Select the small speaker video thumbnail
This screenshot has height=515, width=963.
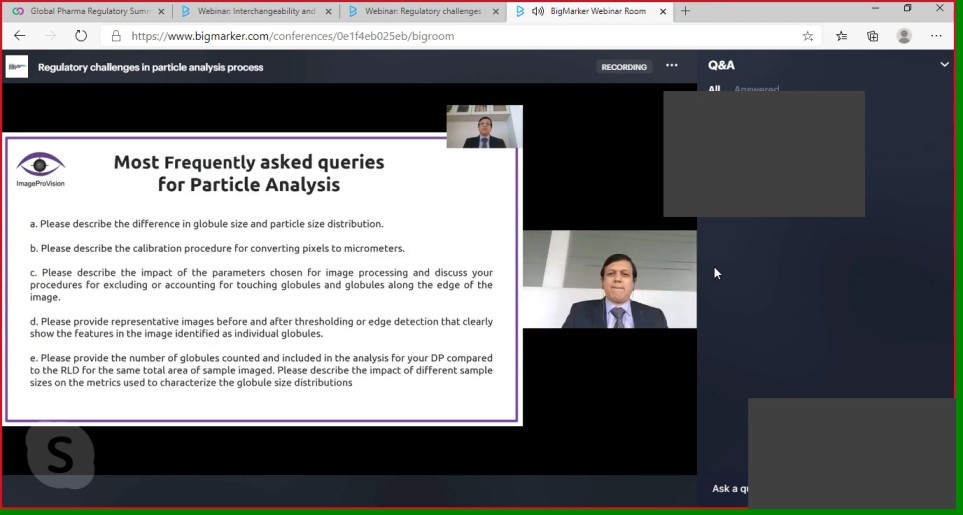click(485, 126)
